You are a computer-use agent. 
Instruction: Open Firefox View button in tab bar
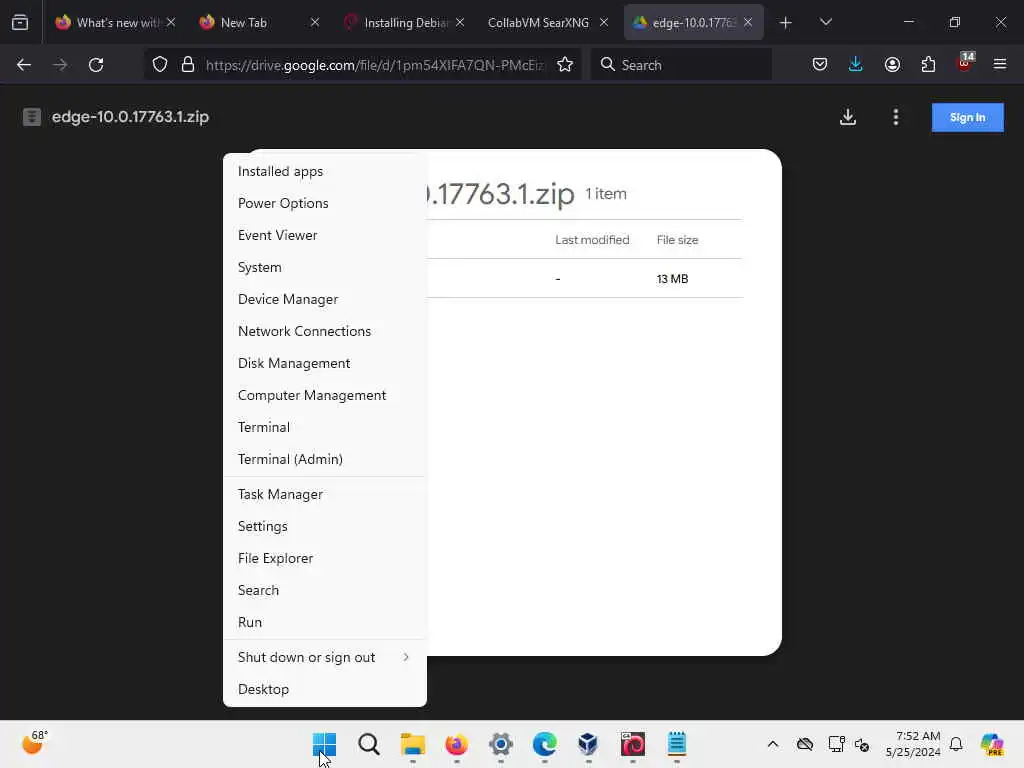tap(20, 22)
